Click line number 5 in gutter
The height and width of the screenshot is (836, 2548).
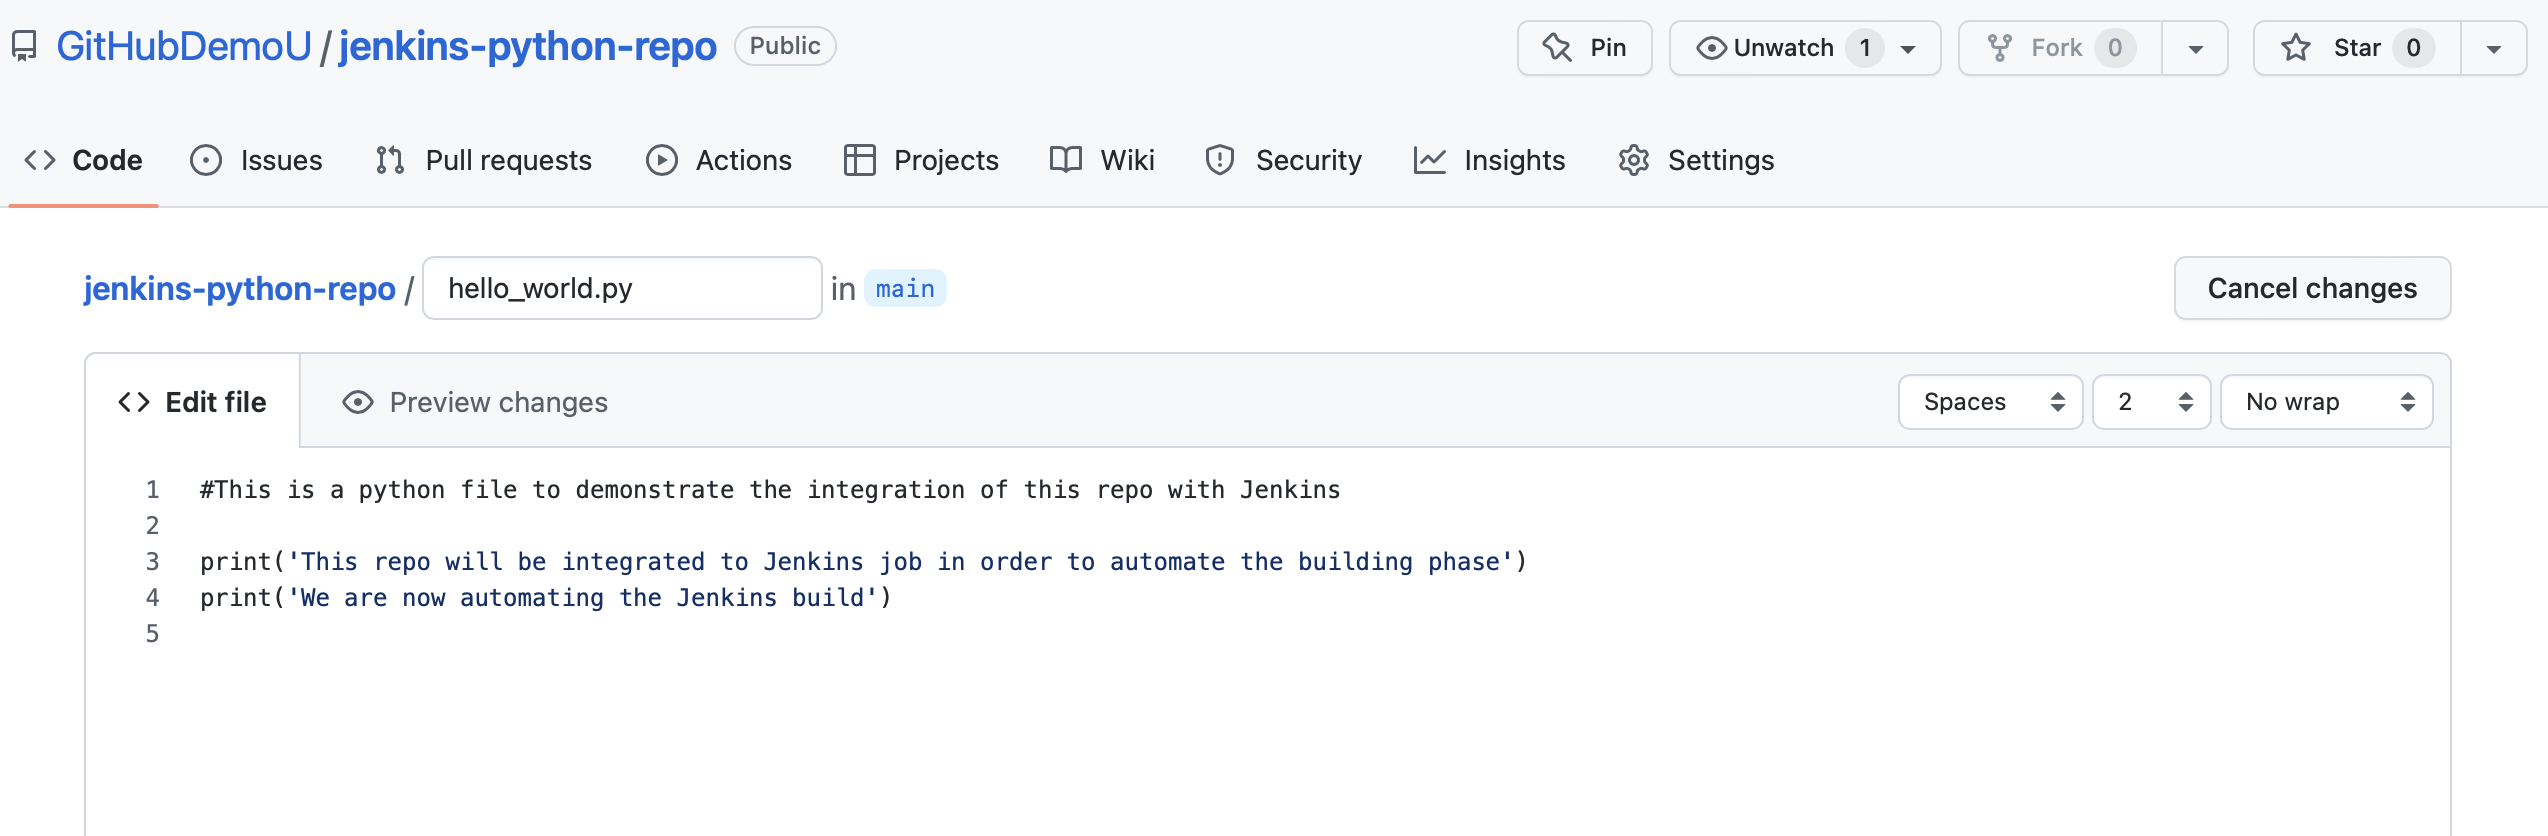pyautogui.click(x=152, y=634)
